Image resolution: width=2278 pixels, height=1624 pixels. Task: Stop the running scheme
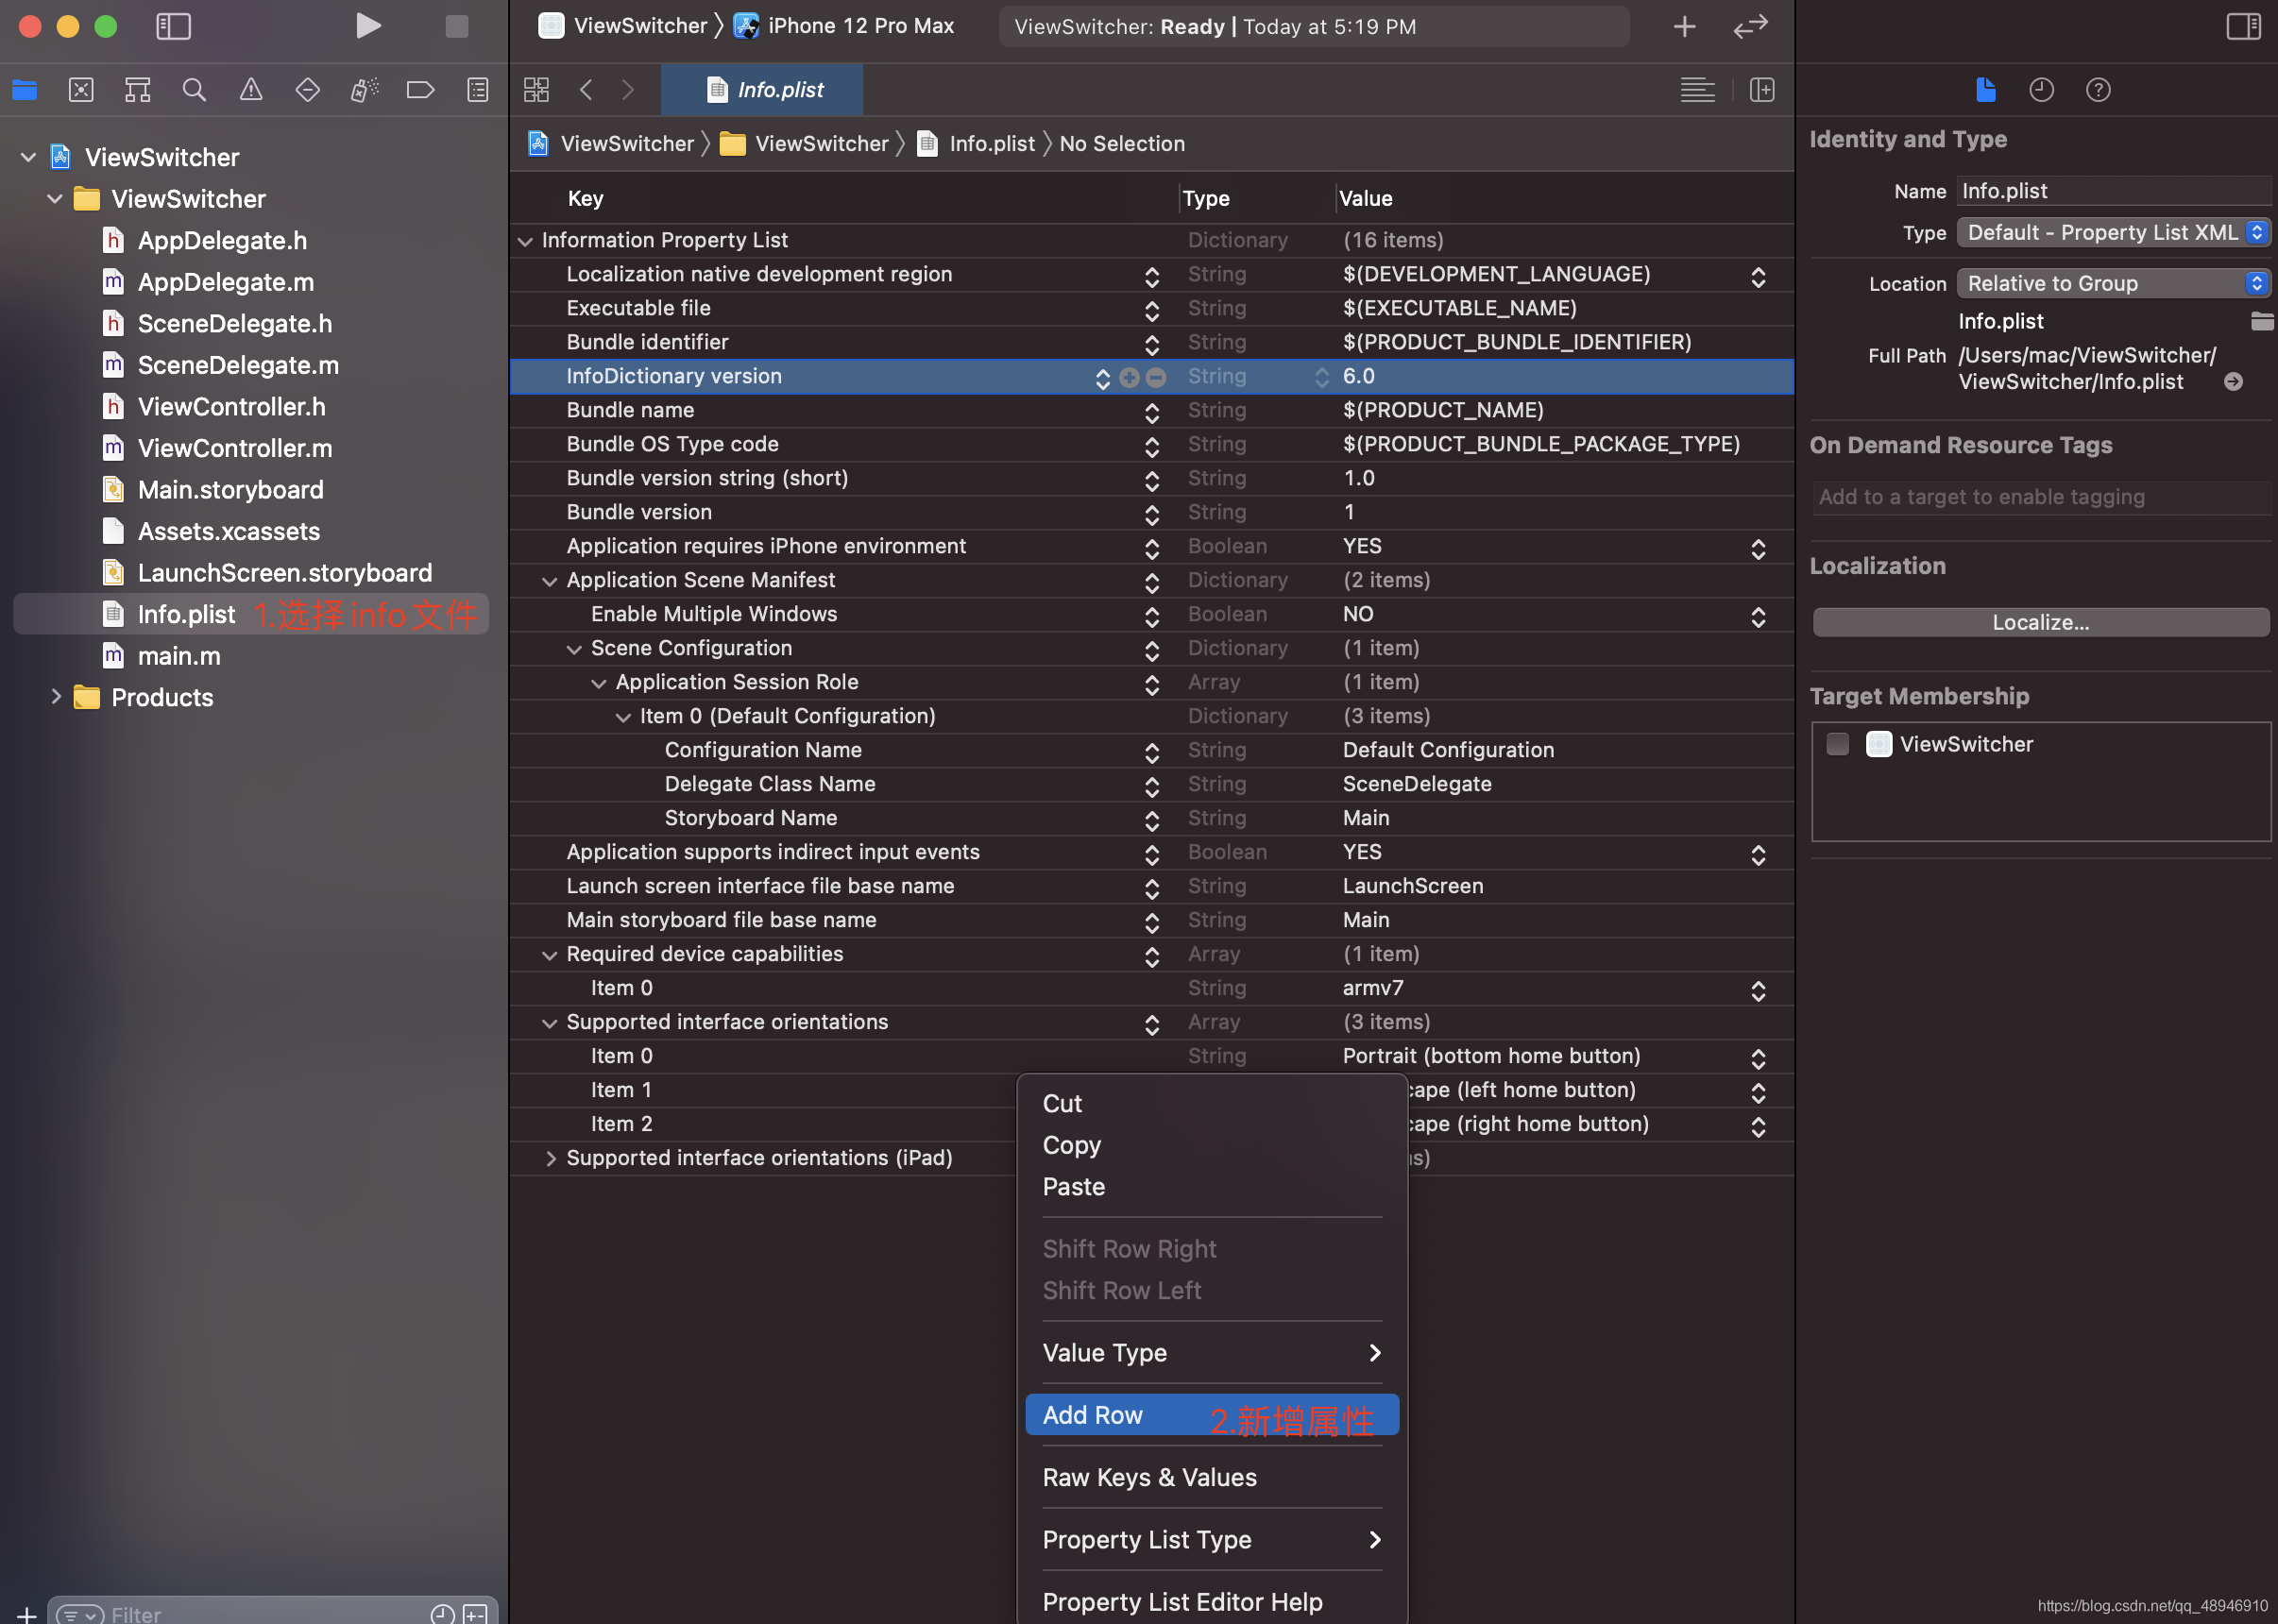click(457, 26)
